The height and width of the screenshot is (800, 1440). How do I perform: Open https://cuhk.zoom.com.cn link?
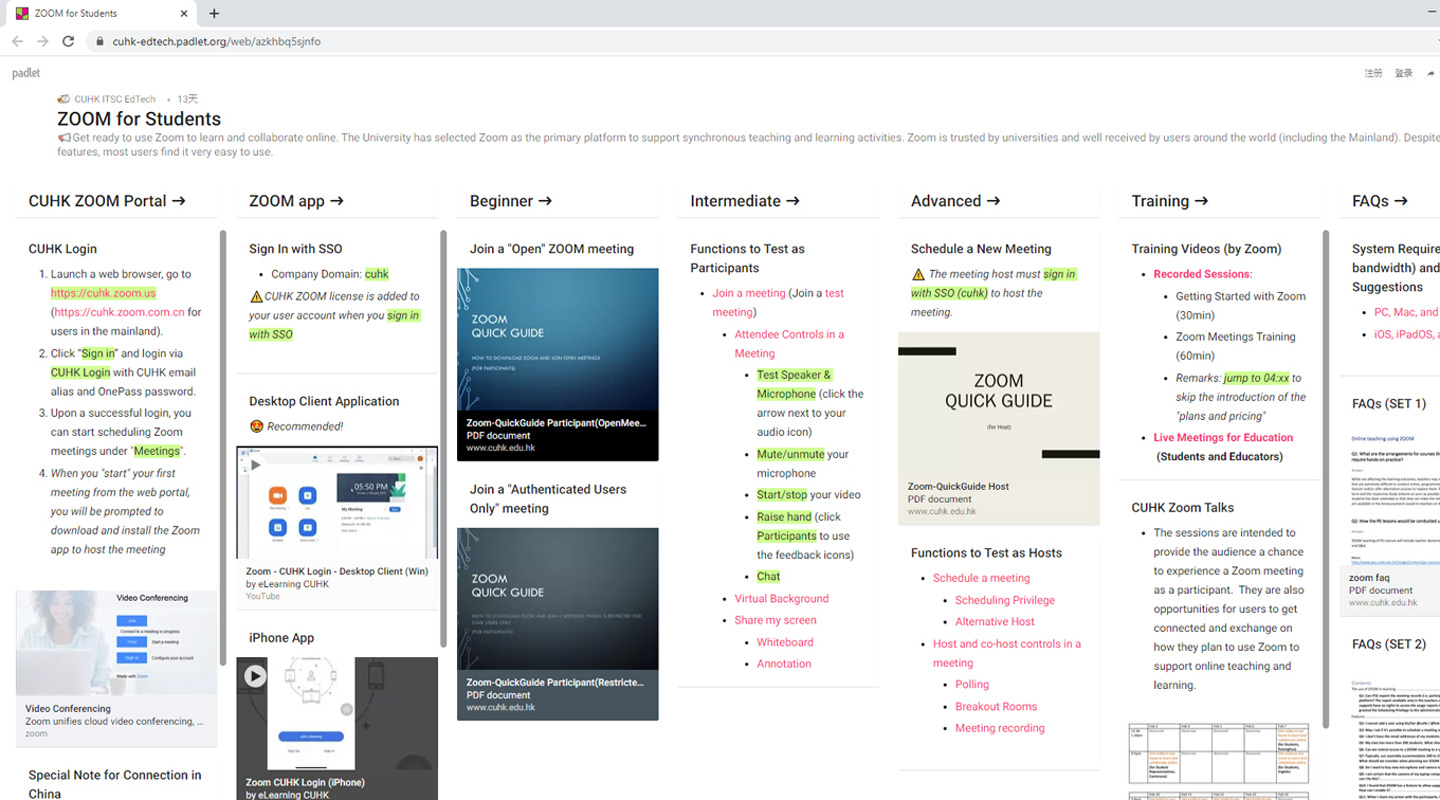(x=119, y=312)
